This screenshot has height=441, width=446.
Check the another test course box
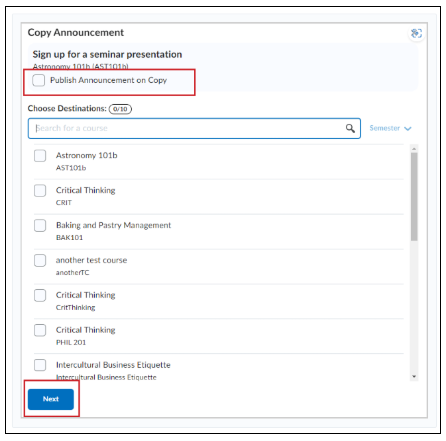coord(40,260)
